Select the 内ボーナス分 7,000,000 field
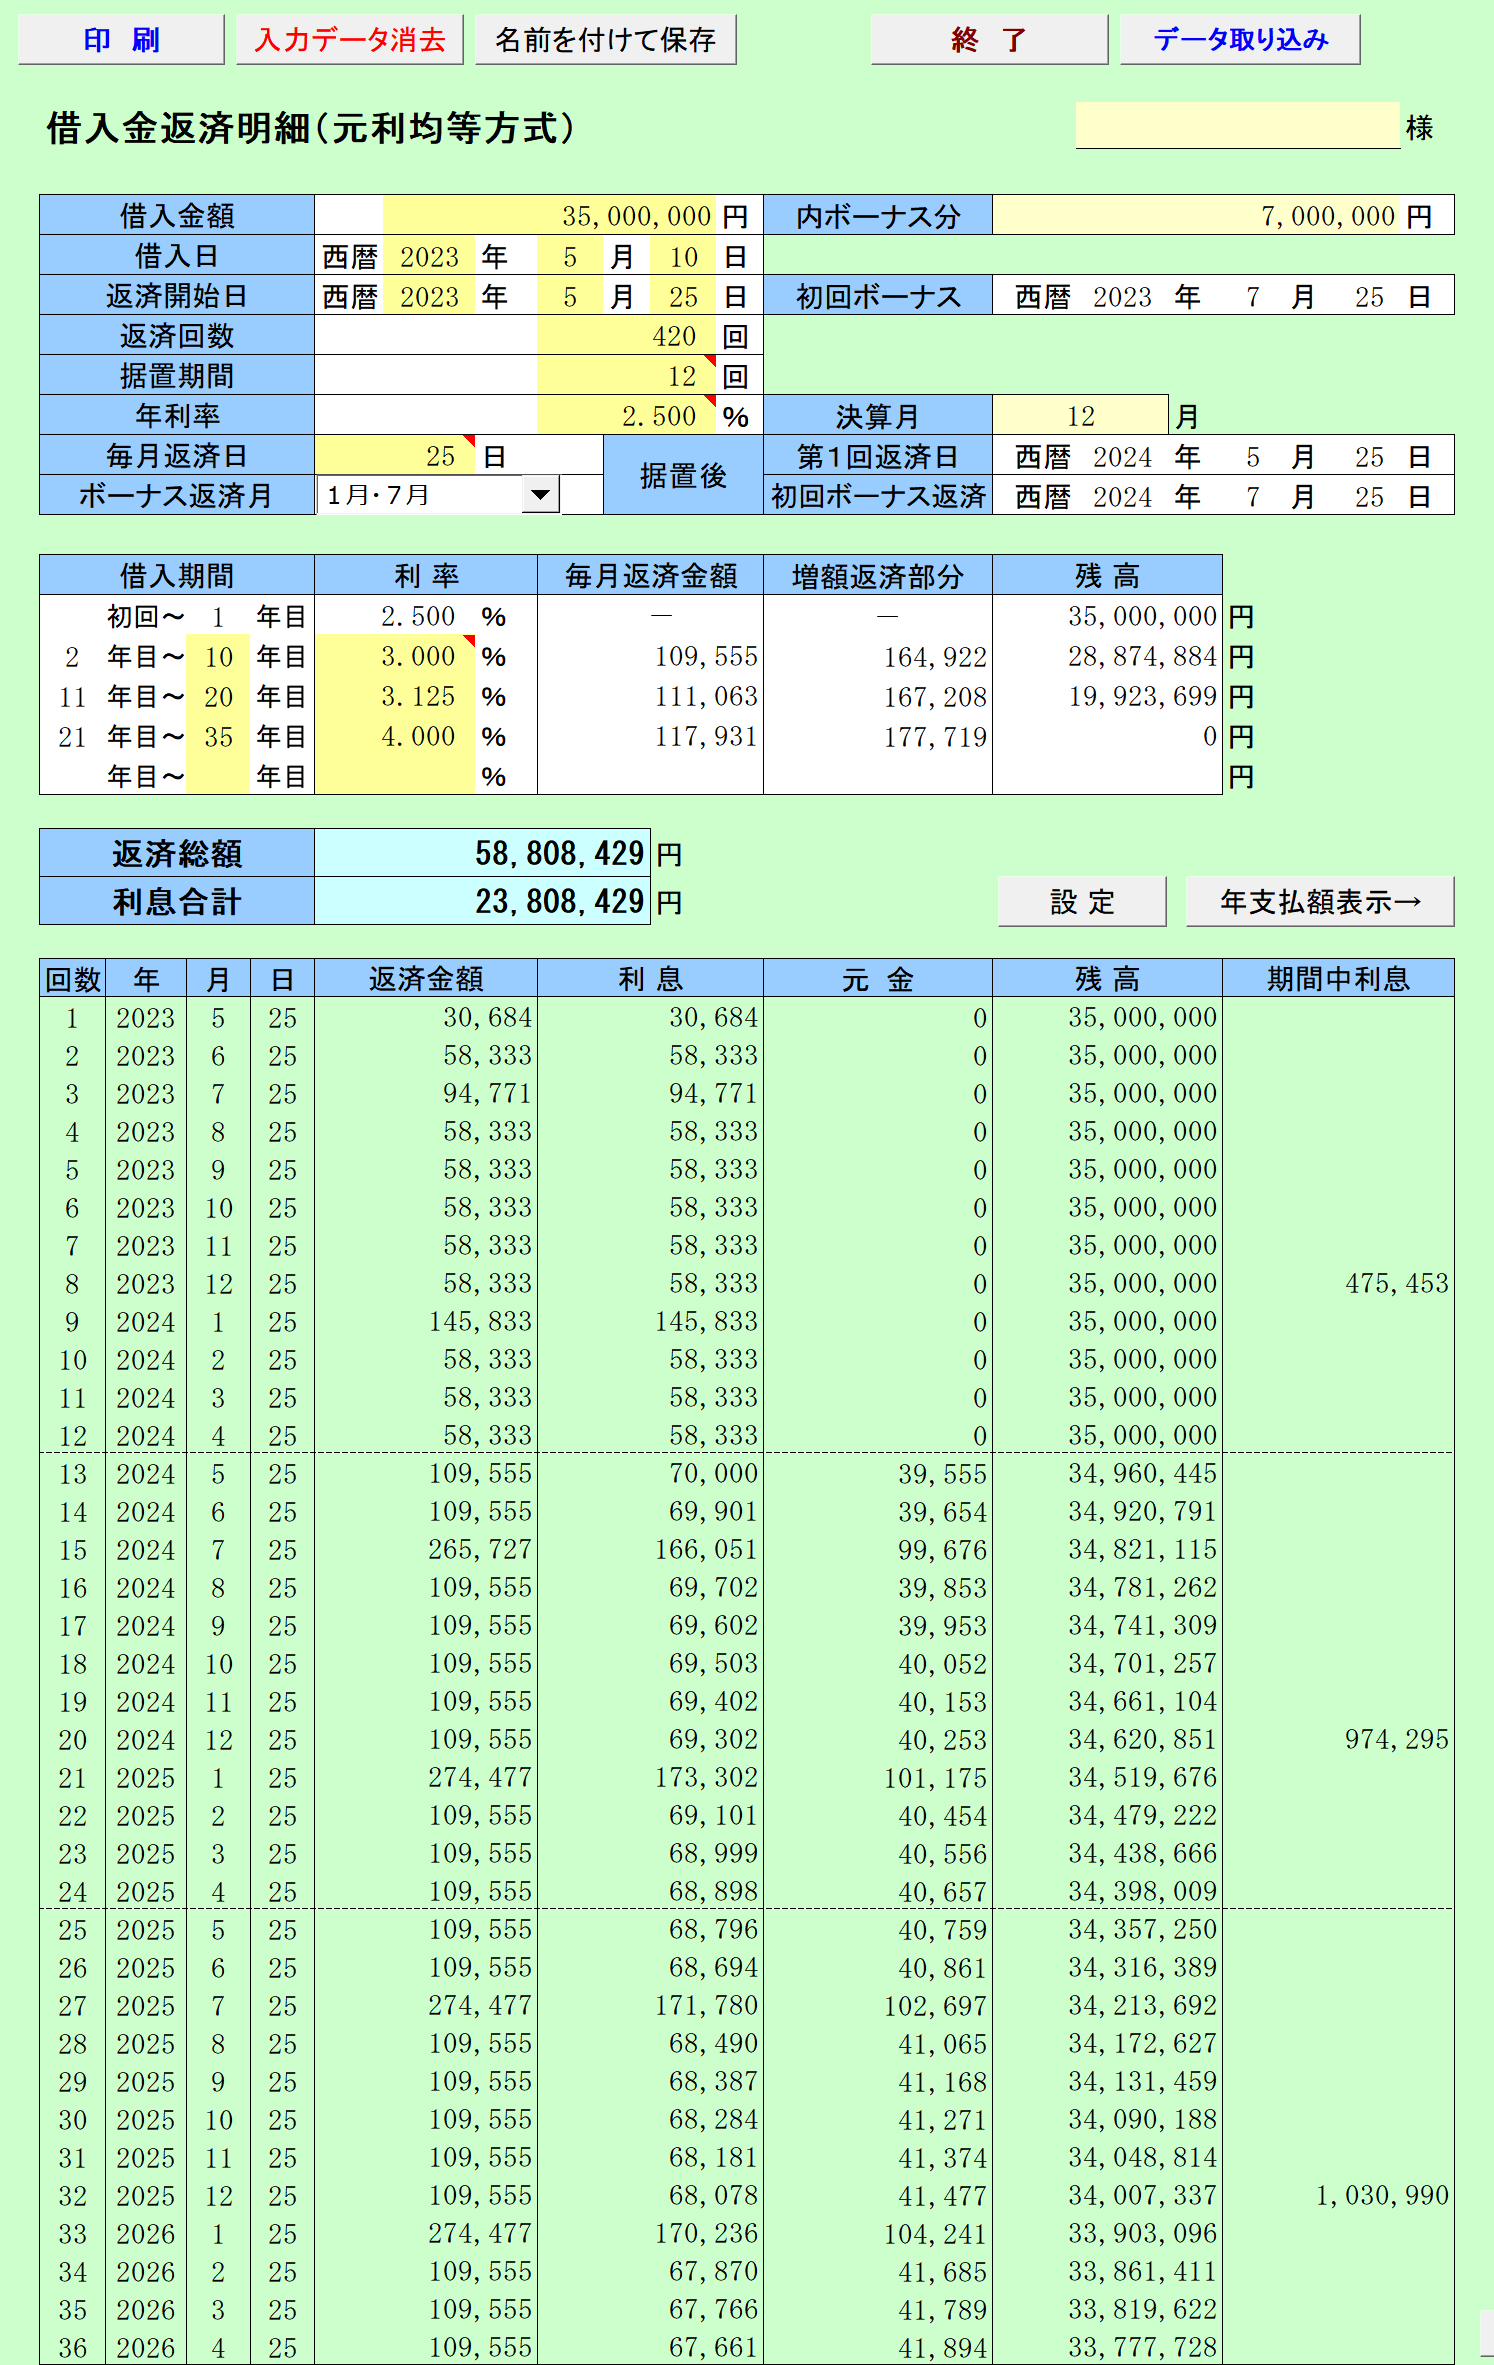 (x=1223, y=216)
